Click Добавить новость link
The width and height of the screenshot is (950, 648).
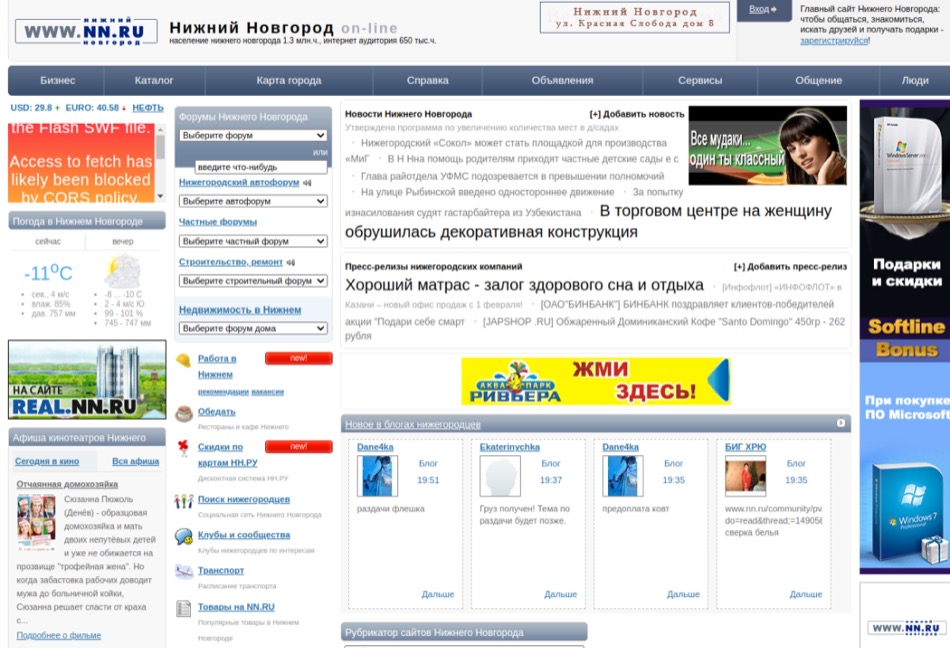pos(637,114)
